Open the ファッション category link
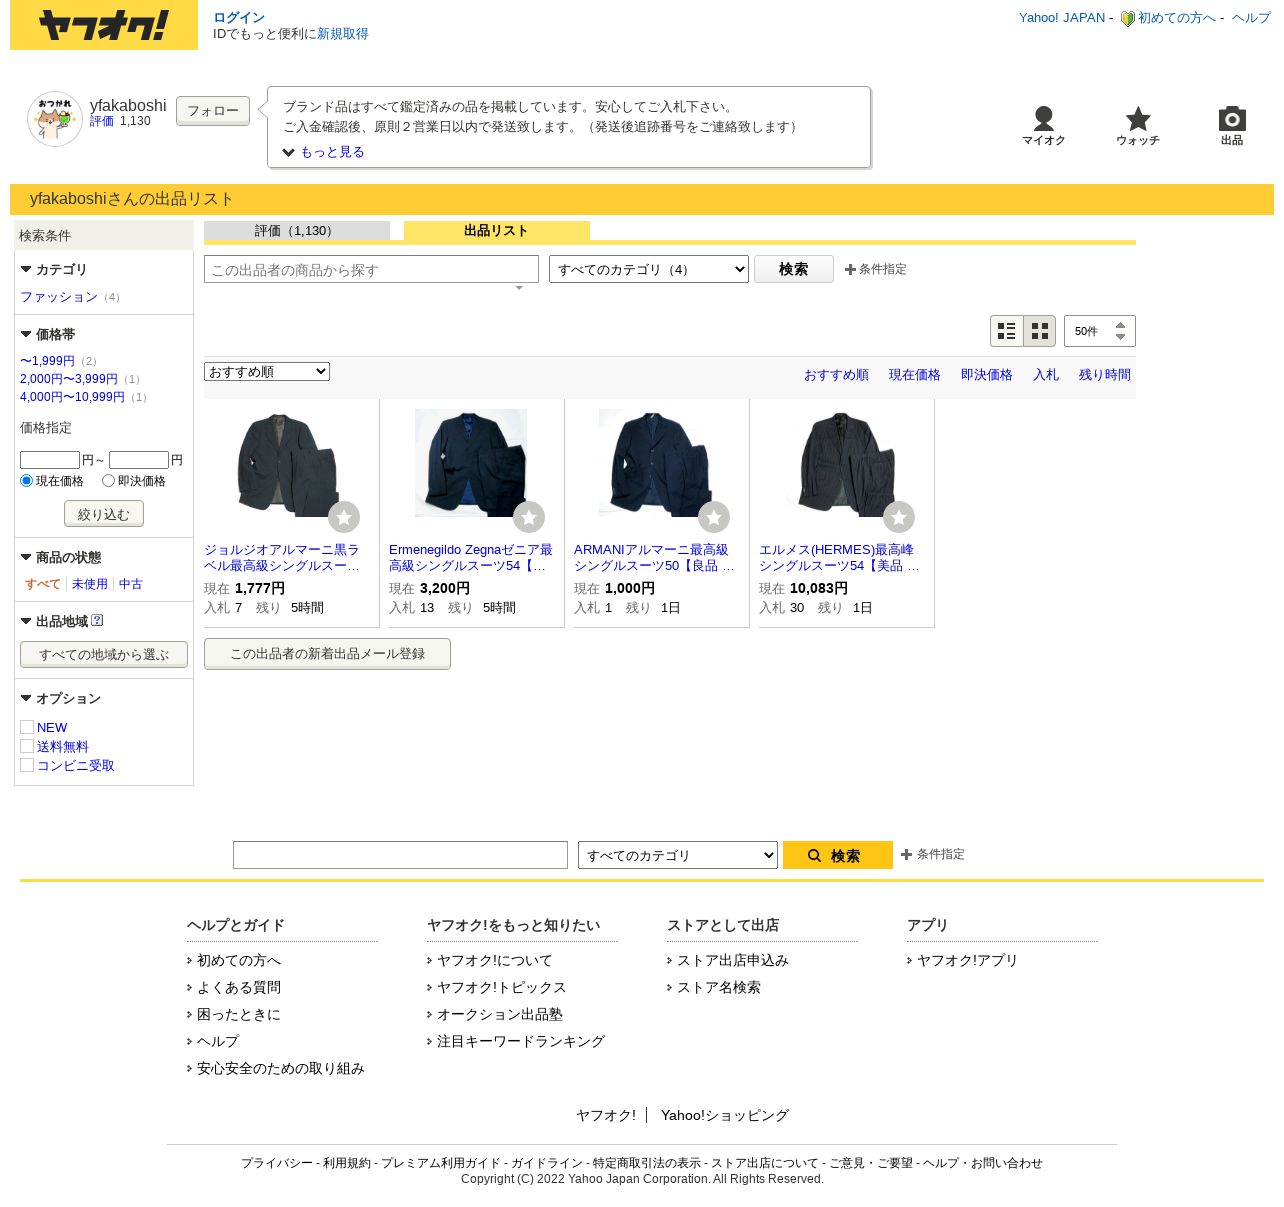 tap(59, 297)
